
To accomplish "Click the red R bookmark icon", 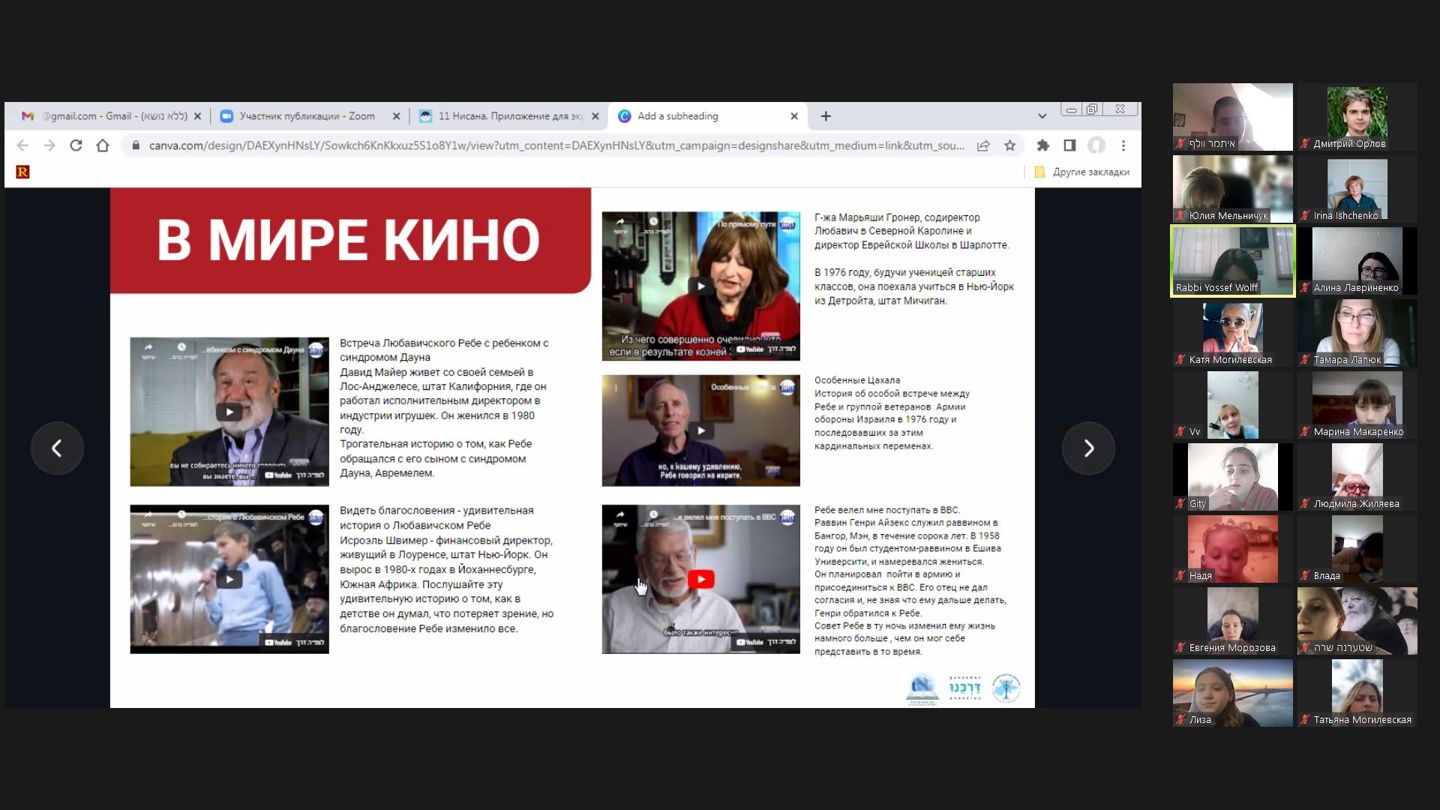I will point(23,172).
